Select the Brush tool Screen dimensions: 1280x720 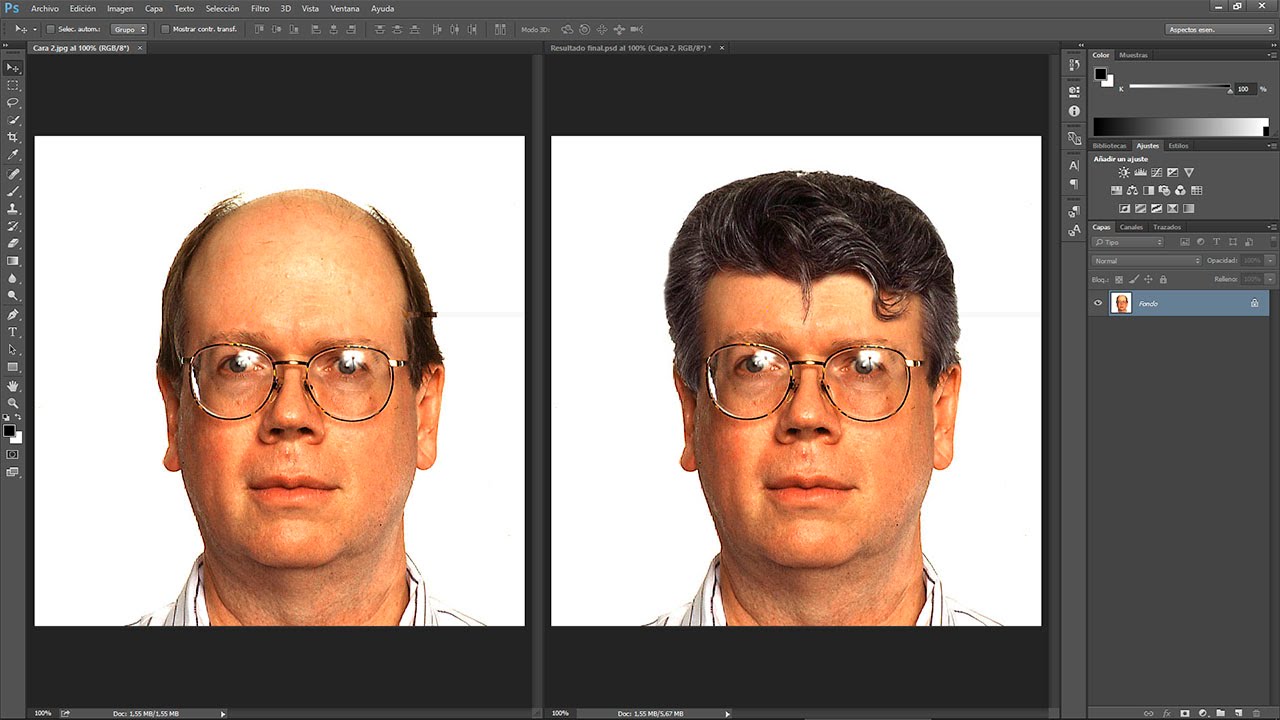[13, 191]
